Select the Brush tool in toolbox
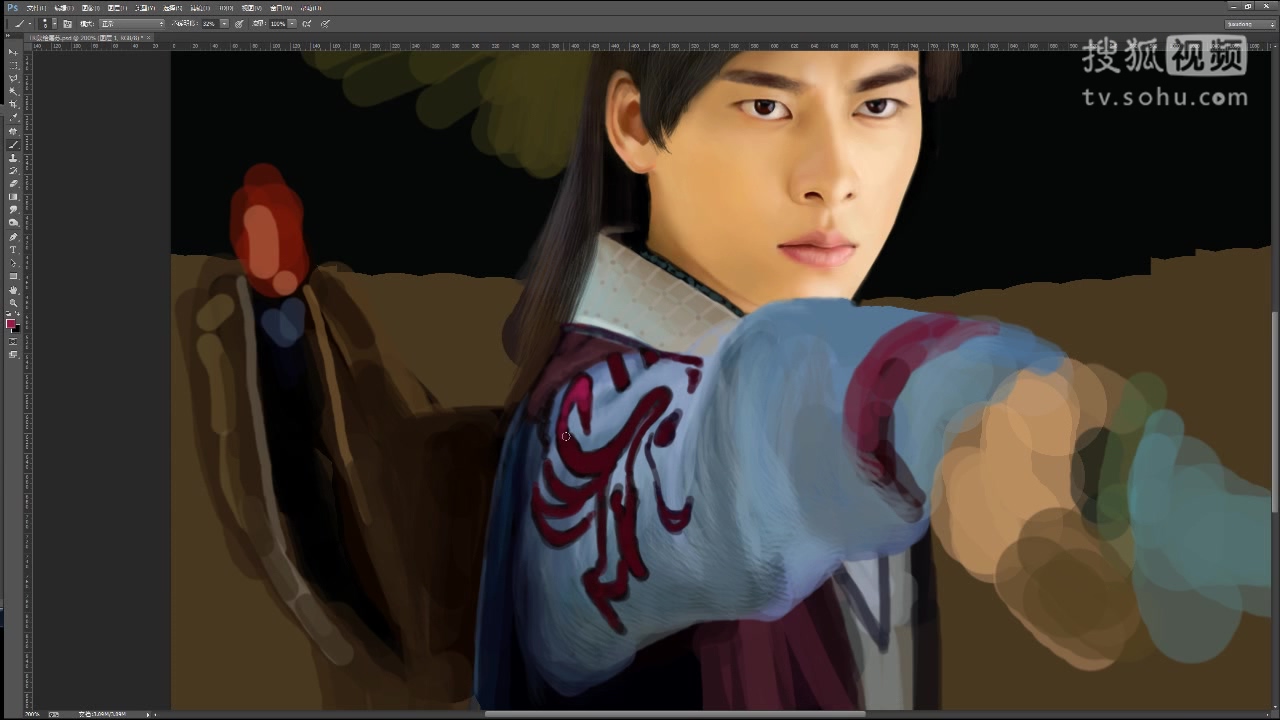Image resolution: width=1280 pixels, height=720 pixels. [x=13, y=145]
